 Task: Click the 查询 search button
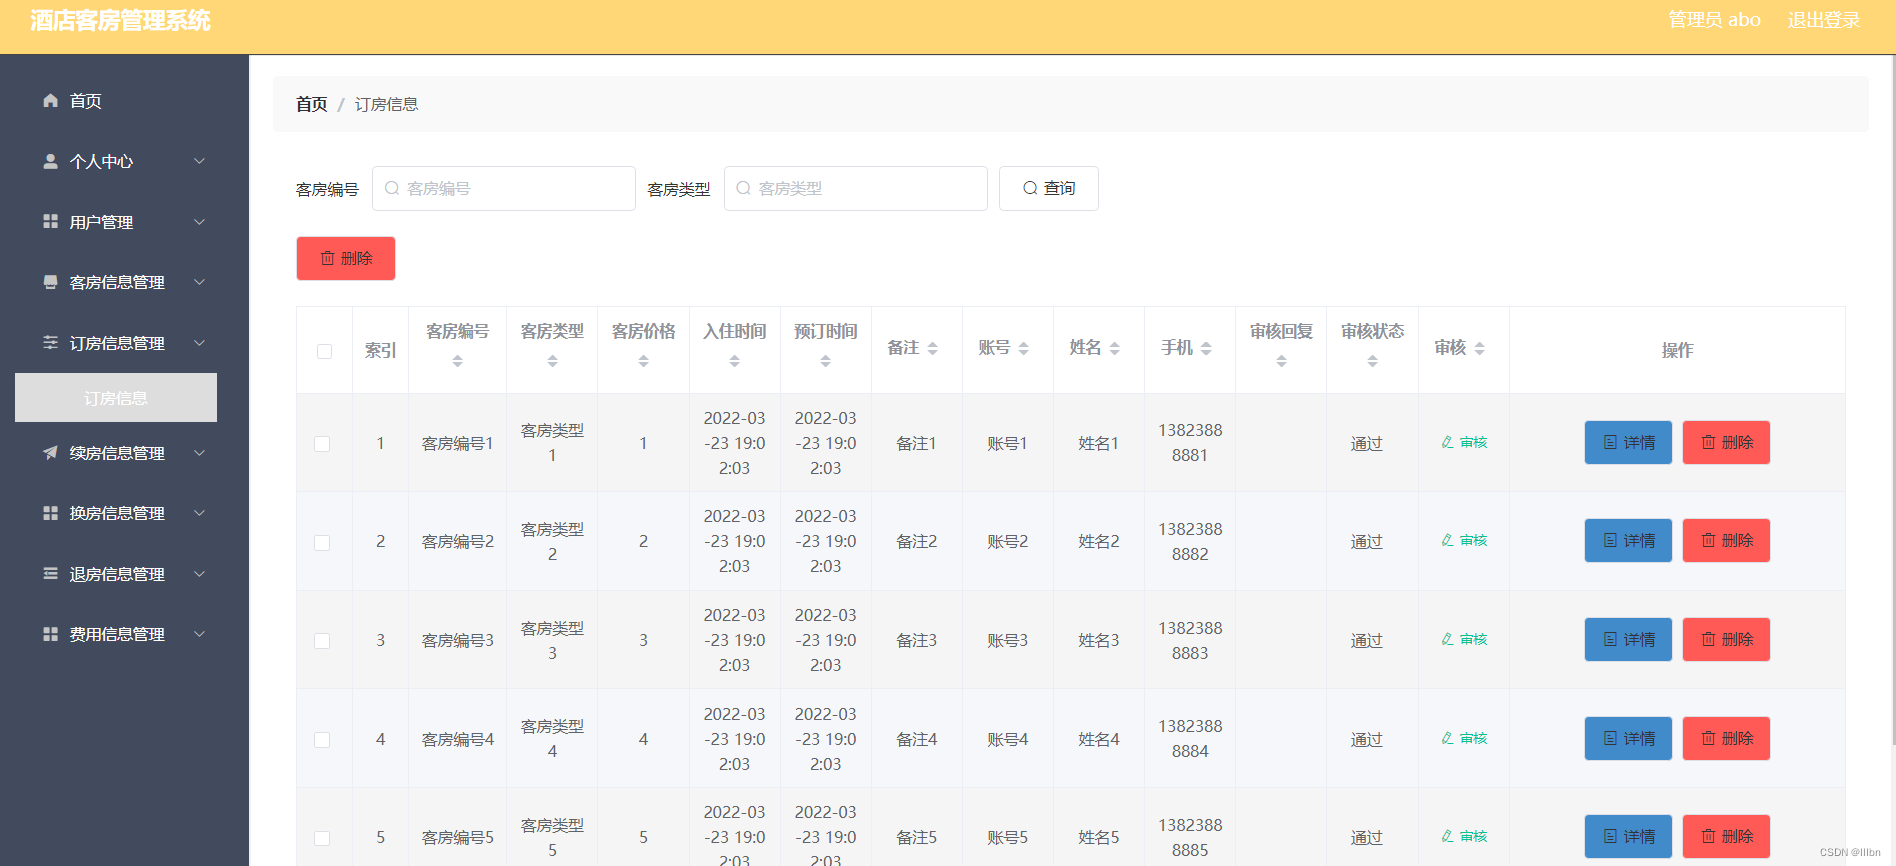click(1048, 188)
